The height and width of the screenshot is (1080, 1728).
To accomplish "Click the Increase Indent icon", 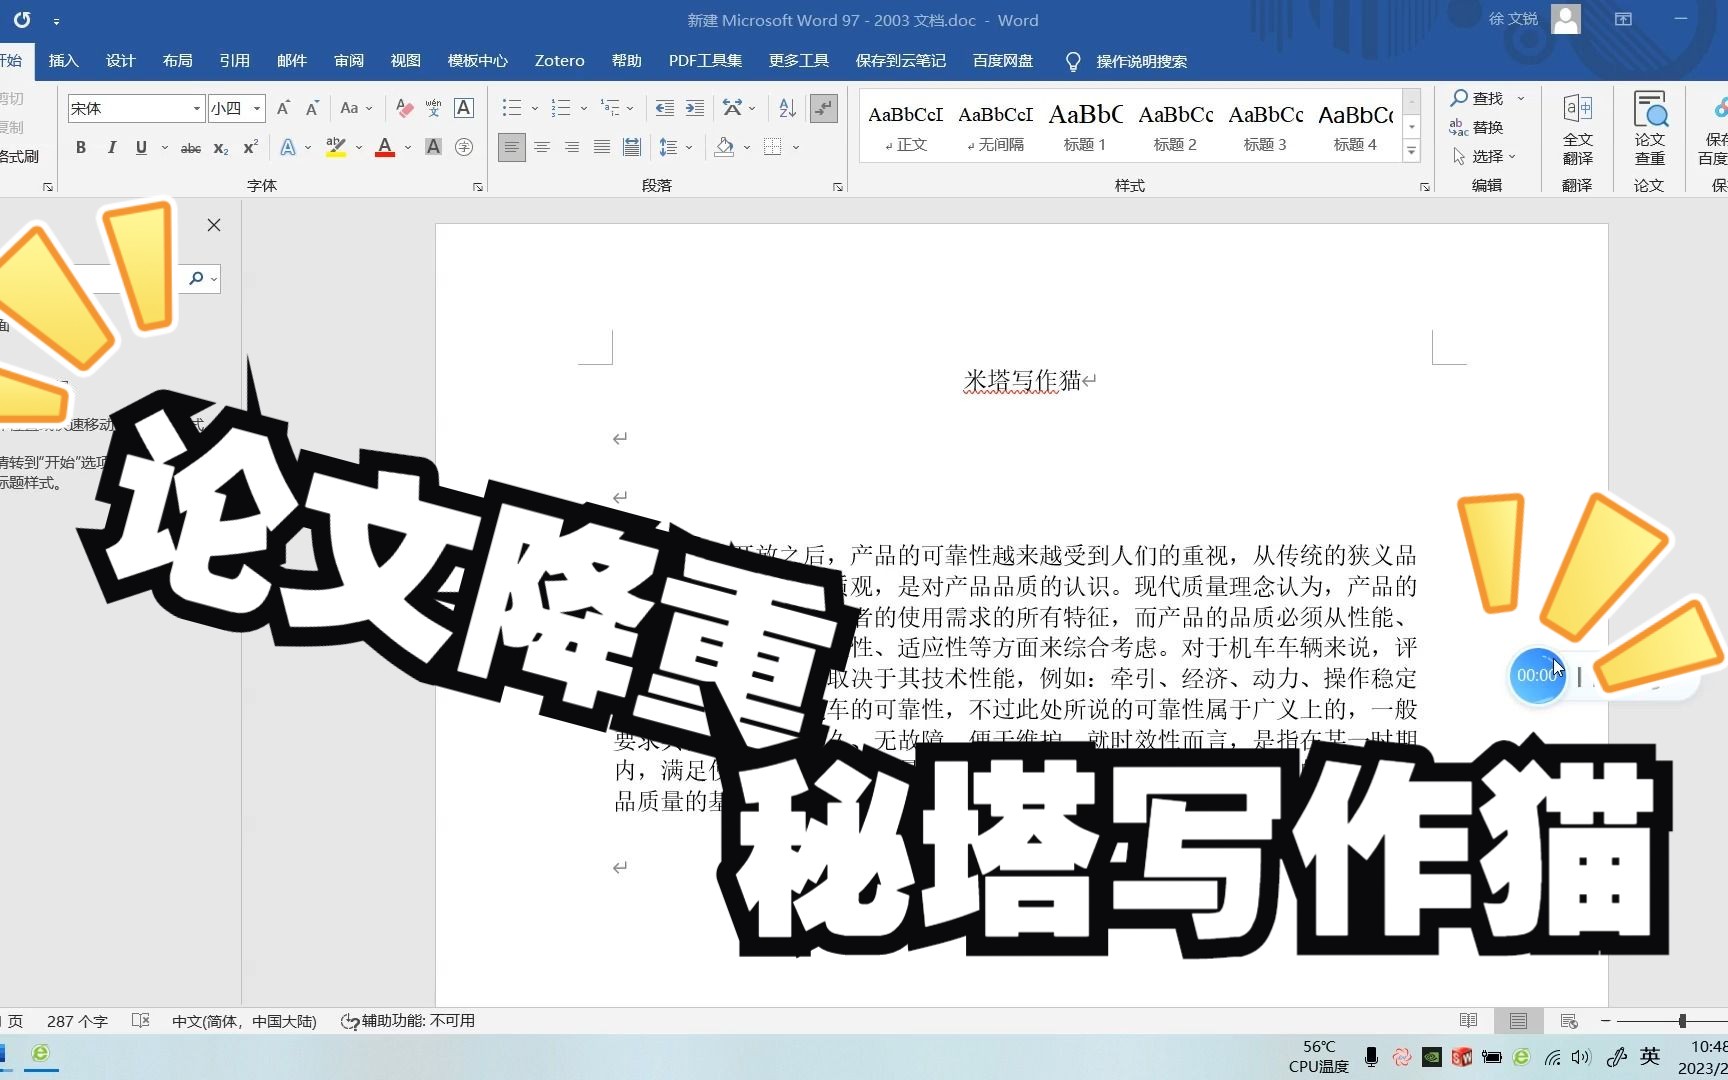I will point(694,108).
